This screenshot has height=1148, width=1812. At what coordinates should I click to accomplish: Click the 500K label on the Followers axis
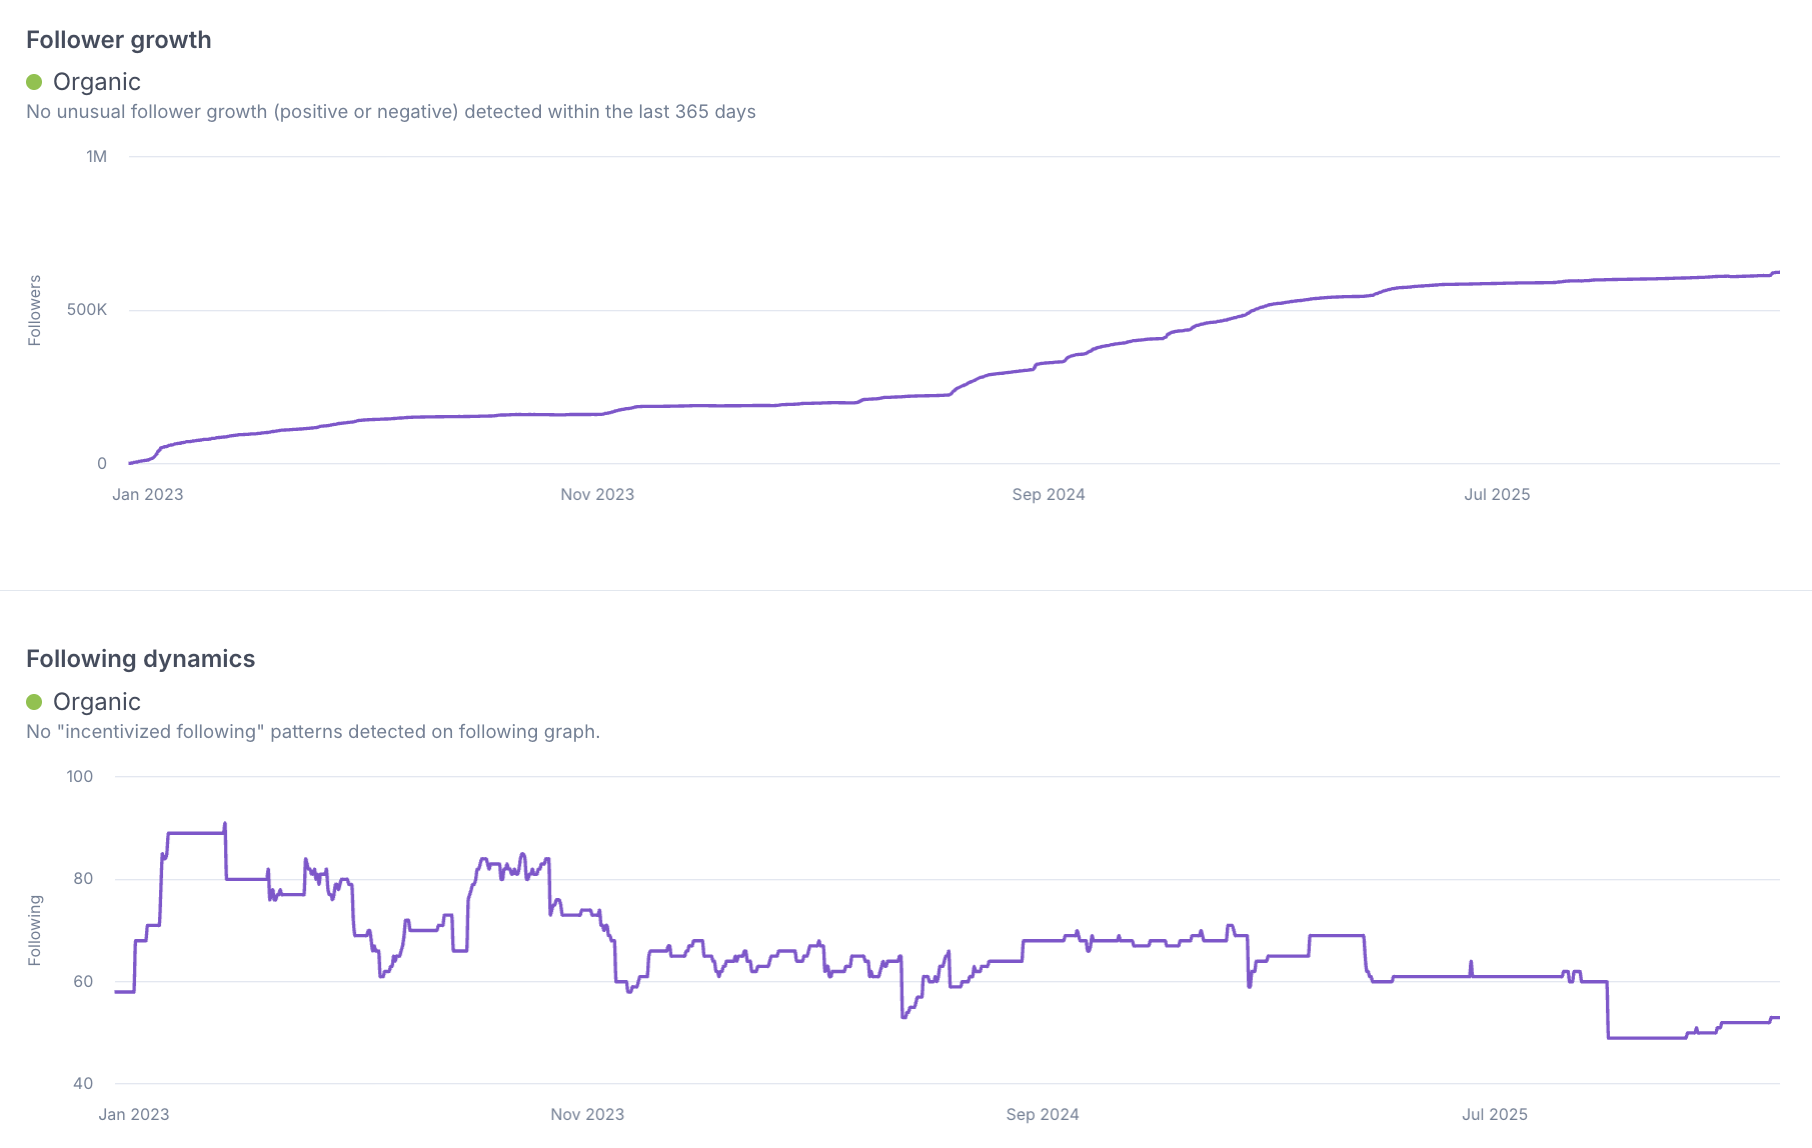click(x=87, y=310)
